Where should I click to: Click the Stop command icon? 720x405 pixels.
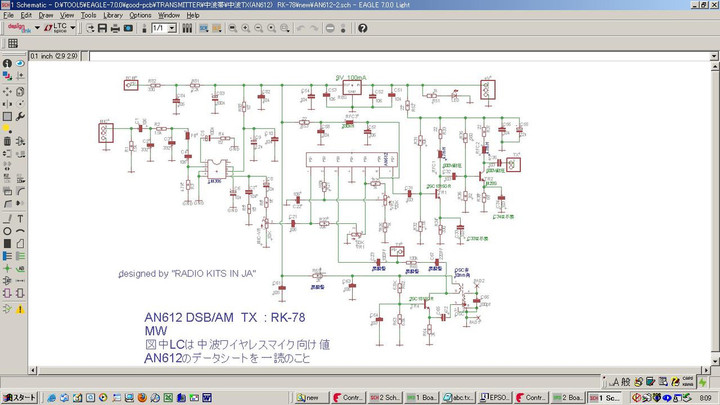pos(330,28)
